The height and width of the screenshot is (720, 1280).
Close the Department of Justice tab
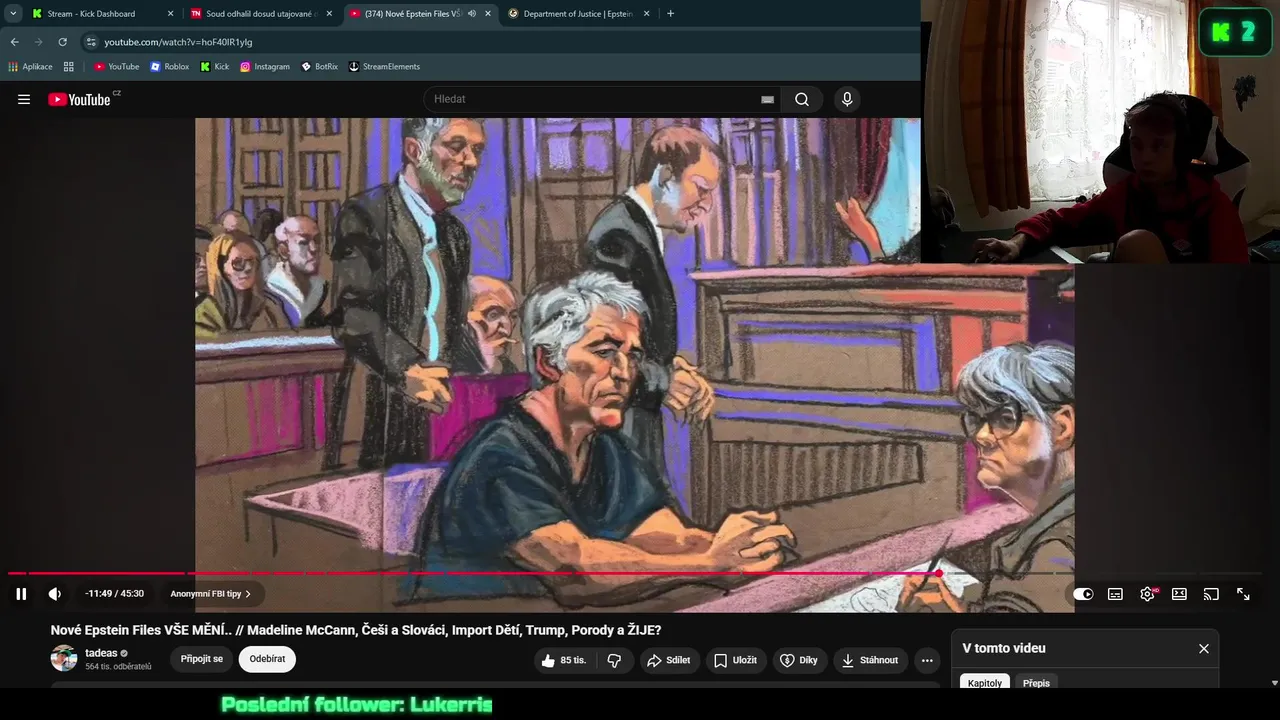pyautogui.click(x=647, y=14)
